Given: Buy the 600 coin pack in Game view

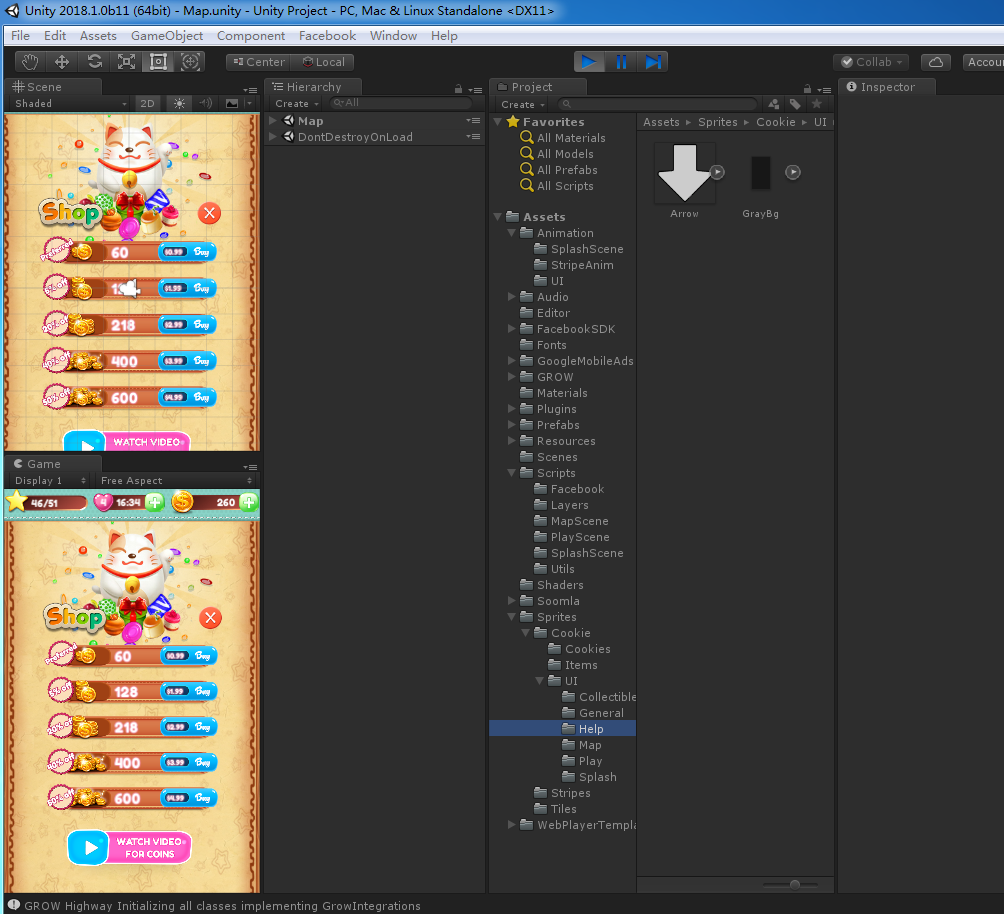Looking at the screenshot, I should [x=190, y=797].
